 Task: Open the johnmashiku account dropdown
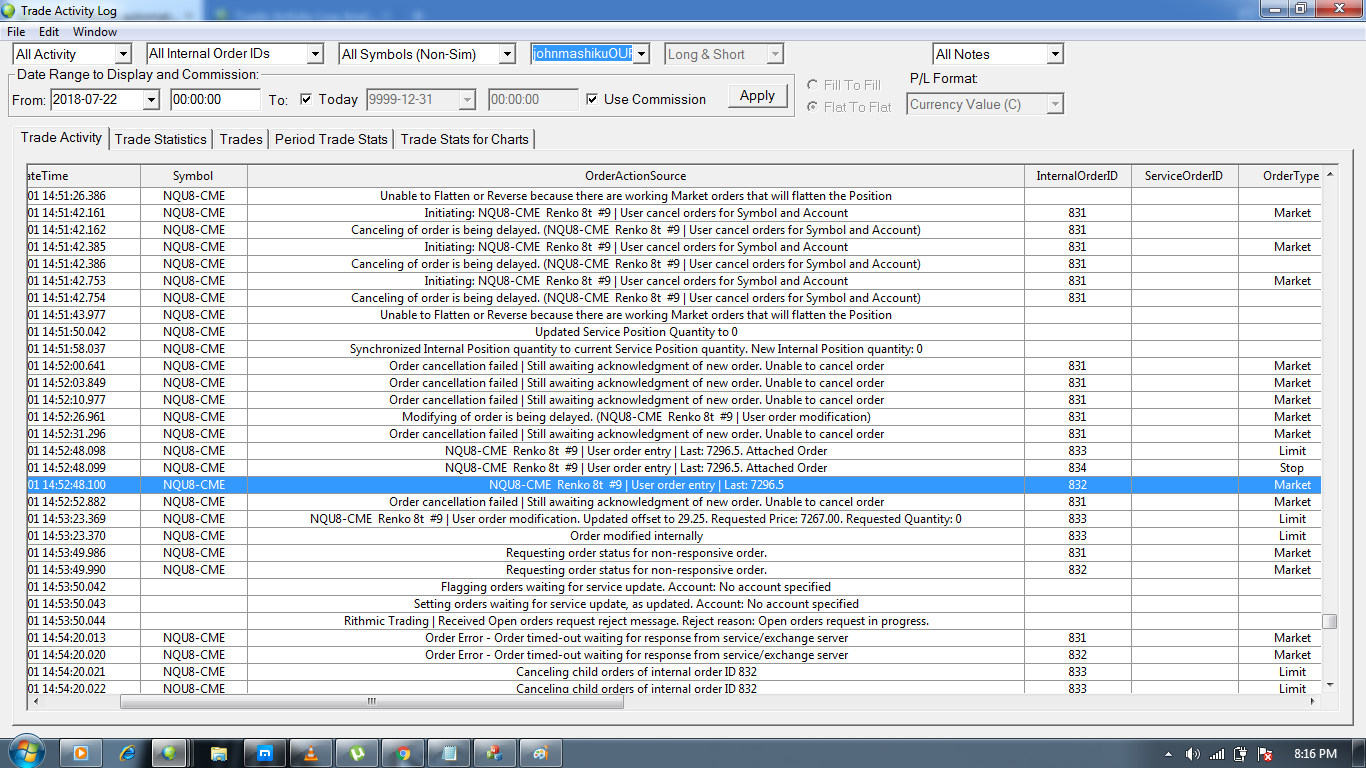(641, 54)
